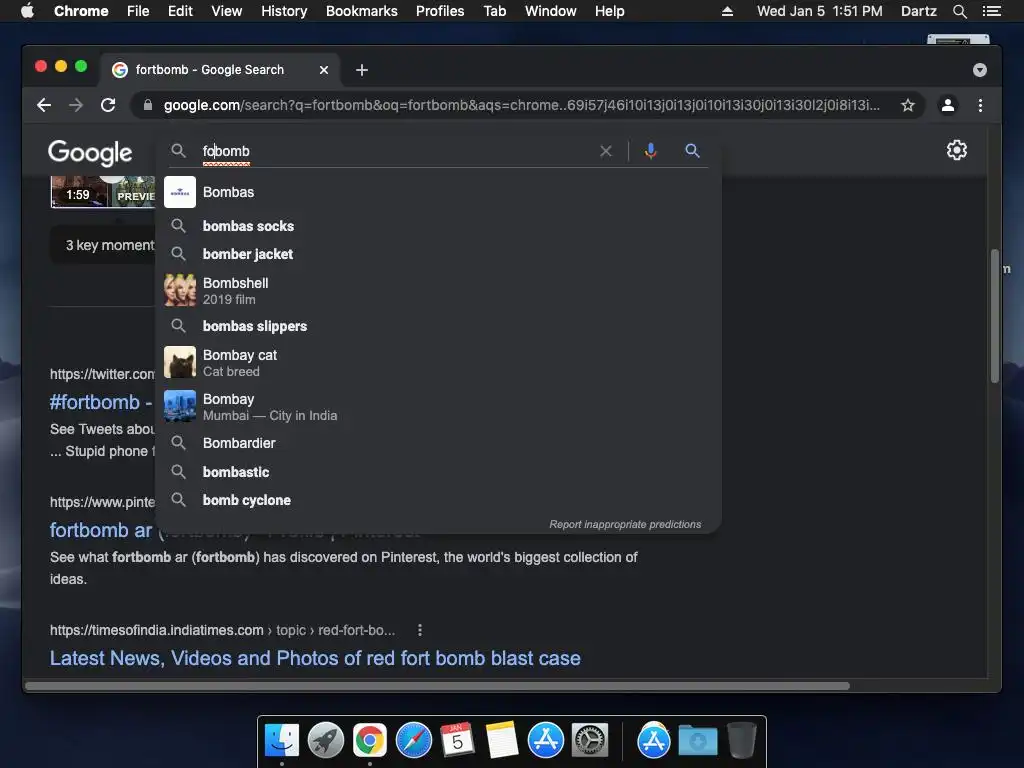Open Chrome's three-dot menu
1024x768 pixels.
(980, 105)
